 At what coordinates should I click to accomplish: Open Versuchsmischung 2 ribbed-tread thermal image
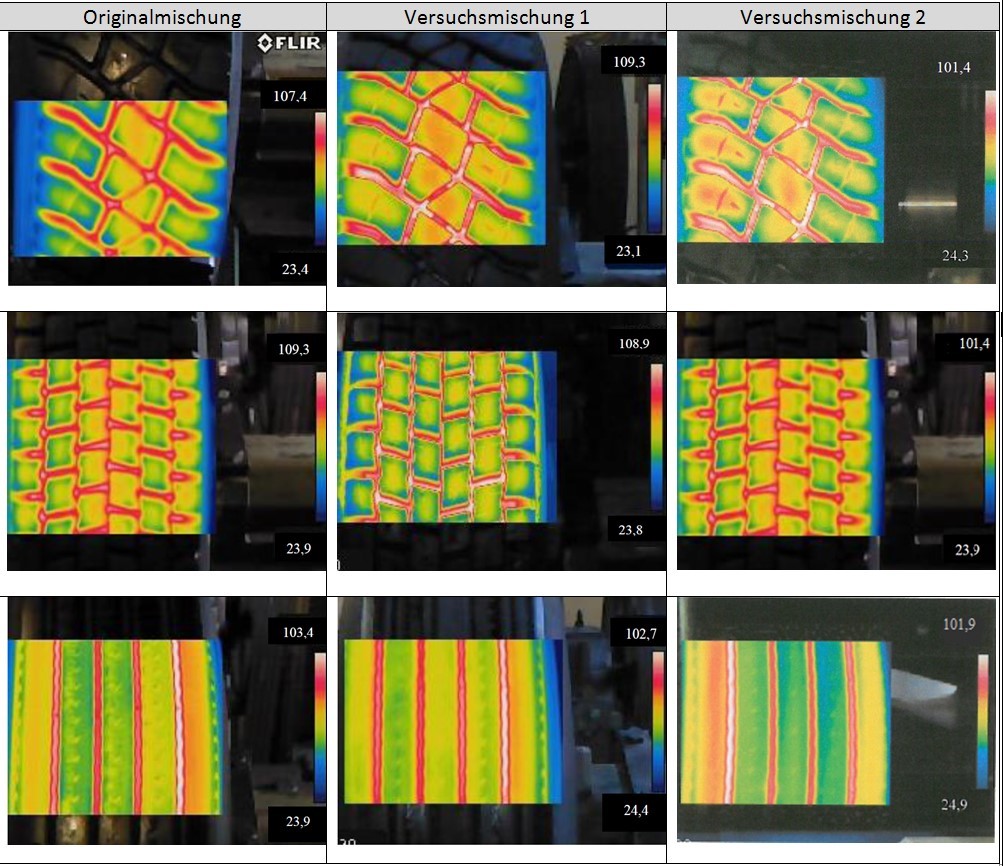pos(837,720)
